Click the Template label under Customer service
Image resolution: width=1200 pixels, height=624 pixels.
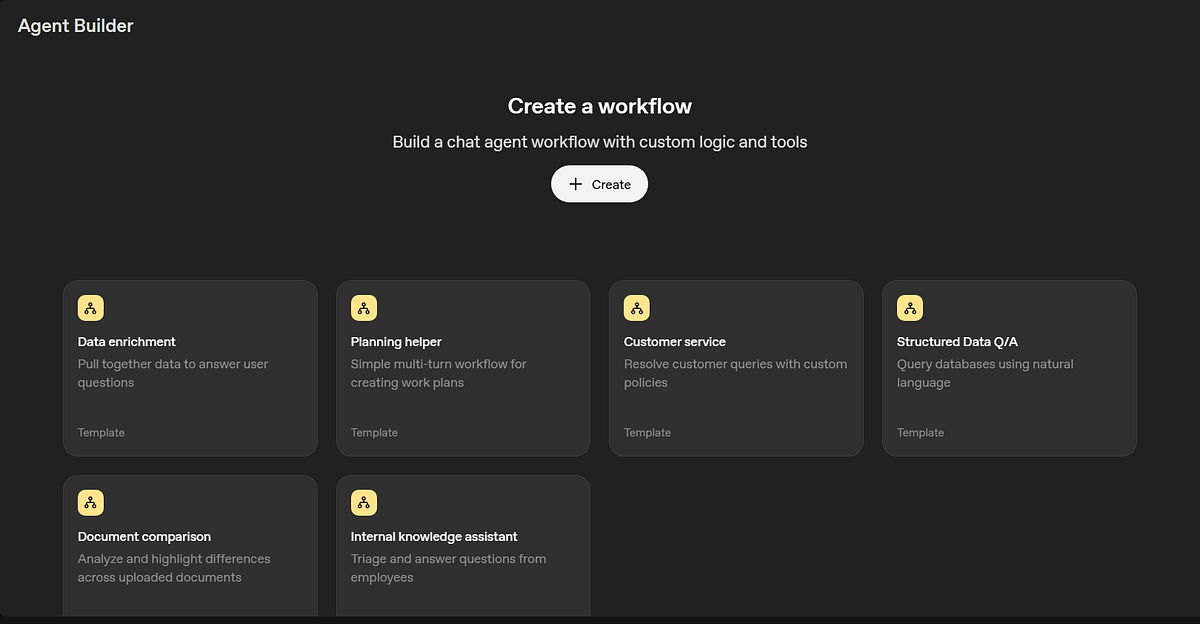click(x=647, y=432)
